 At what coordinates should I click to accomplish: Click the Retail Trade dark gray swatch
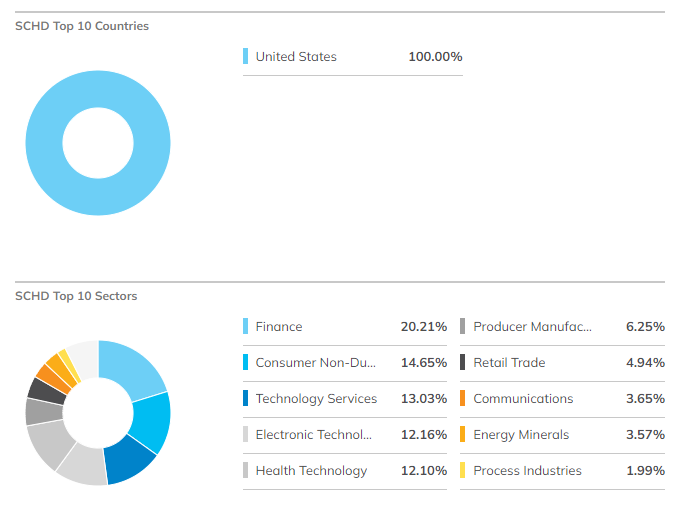[462, 362]
